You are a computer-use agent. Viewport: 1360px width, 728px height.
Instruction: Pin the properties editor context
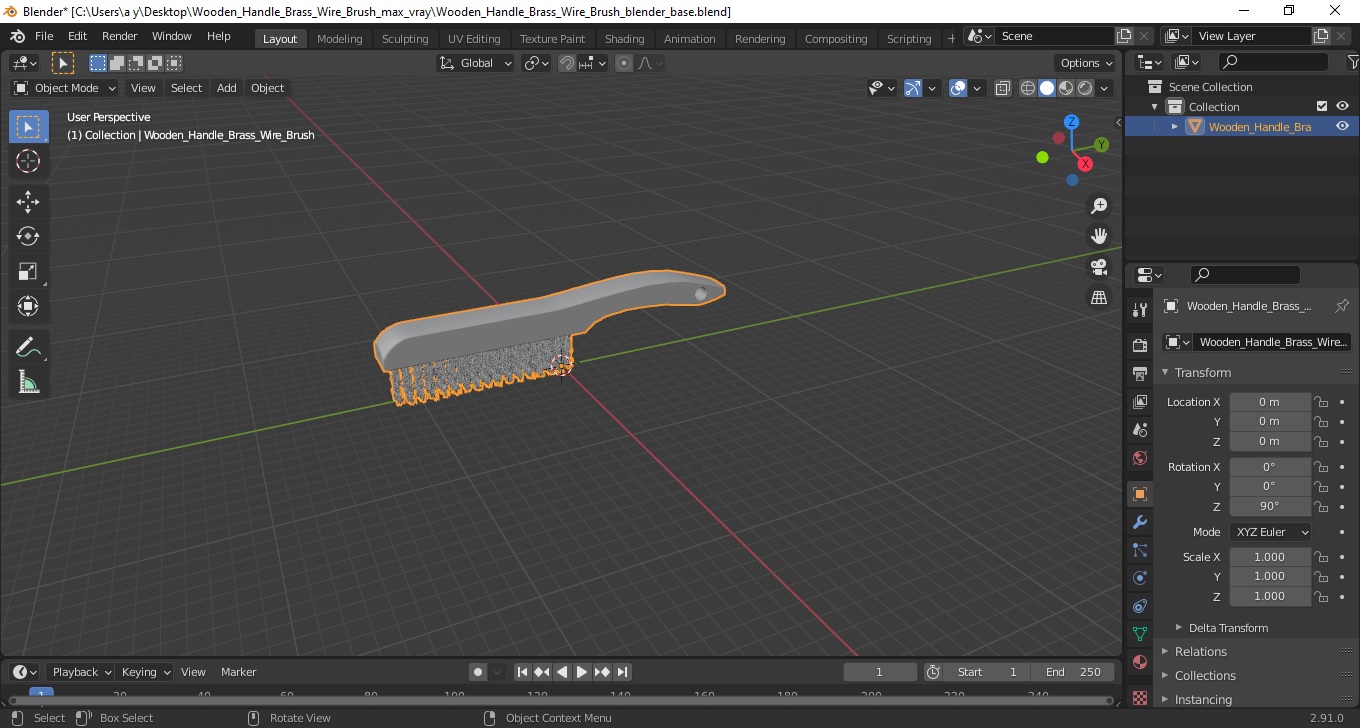1342,306
